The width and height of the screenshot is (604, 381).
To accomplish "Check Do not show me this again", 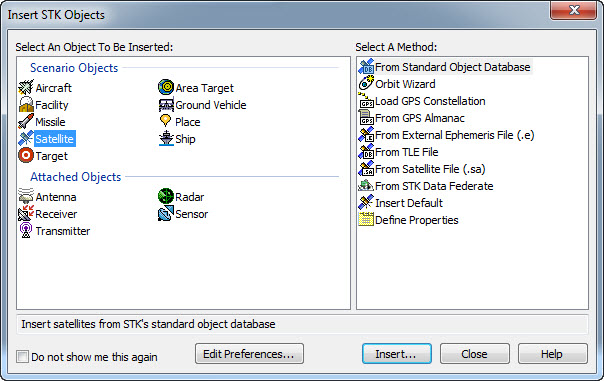I will click(22, 356).
